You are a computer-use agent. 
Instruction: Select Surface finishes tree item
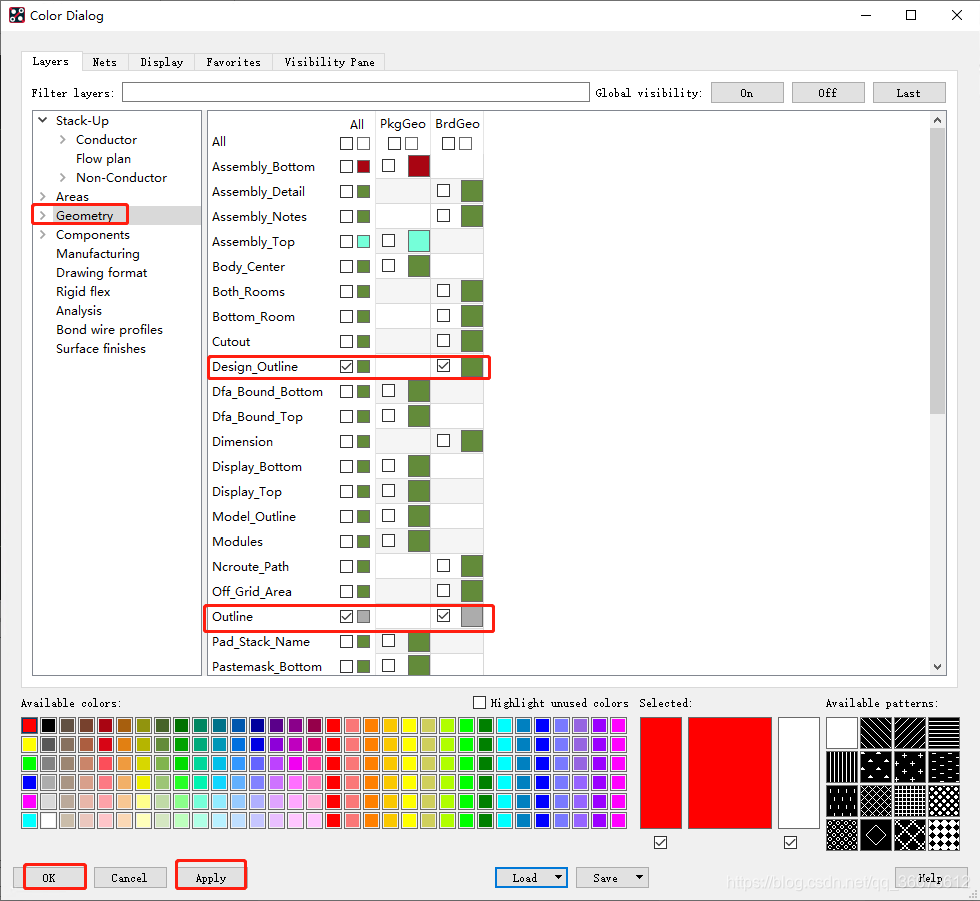tap(101, 349)
